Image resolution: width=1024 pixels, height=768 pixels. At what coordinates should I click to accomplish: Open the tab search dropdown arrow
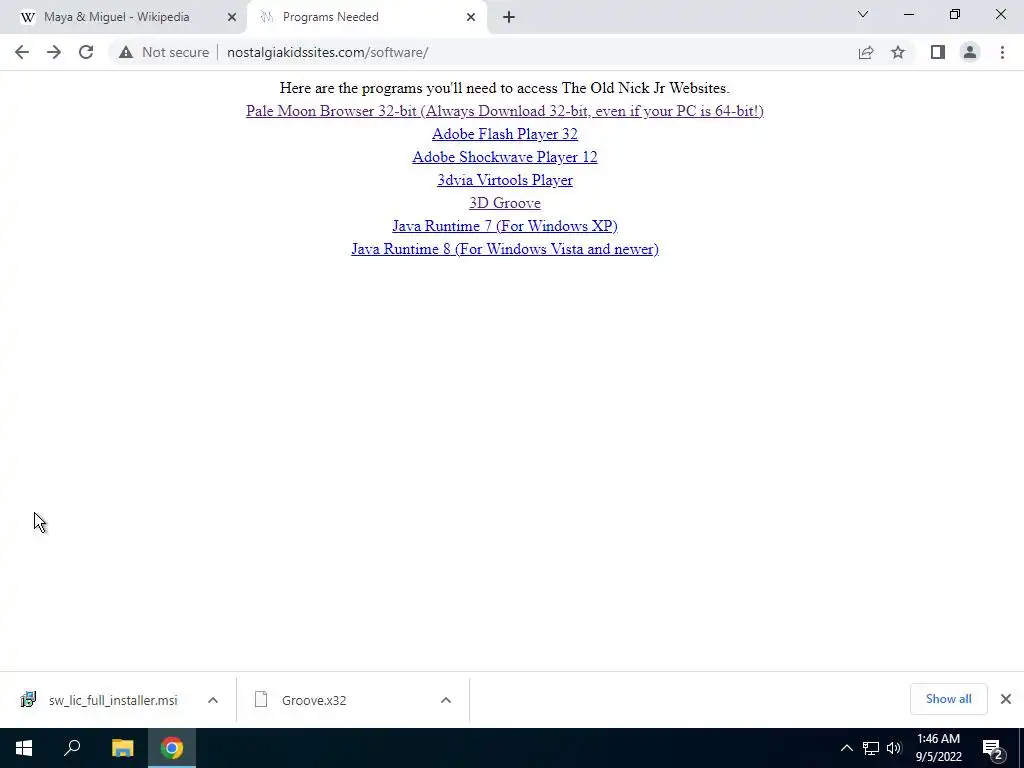point(863,14)
